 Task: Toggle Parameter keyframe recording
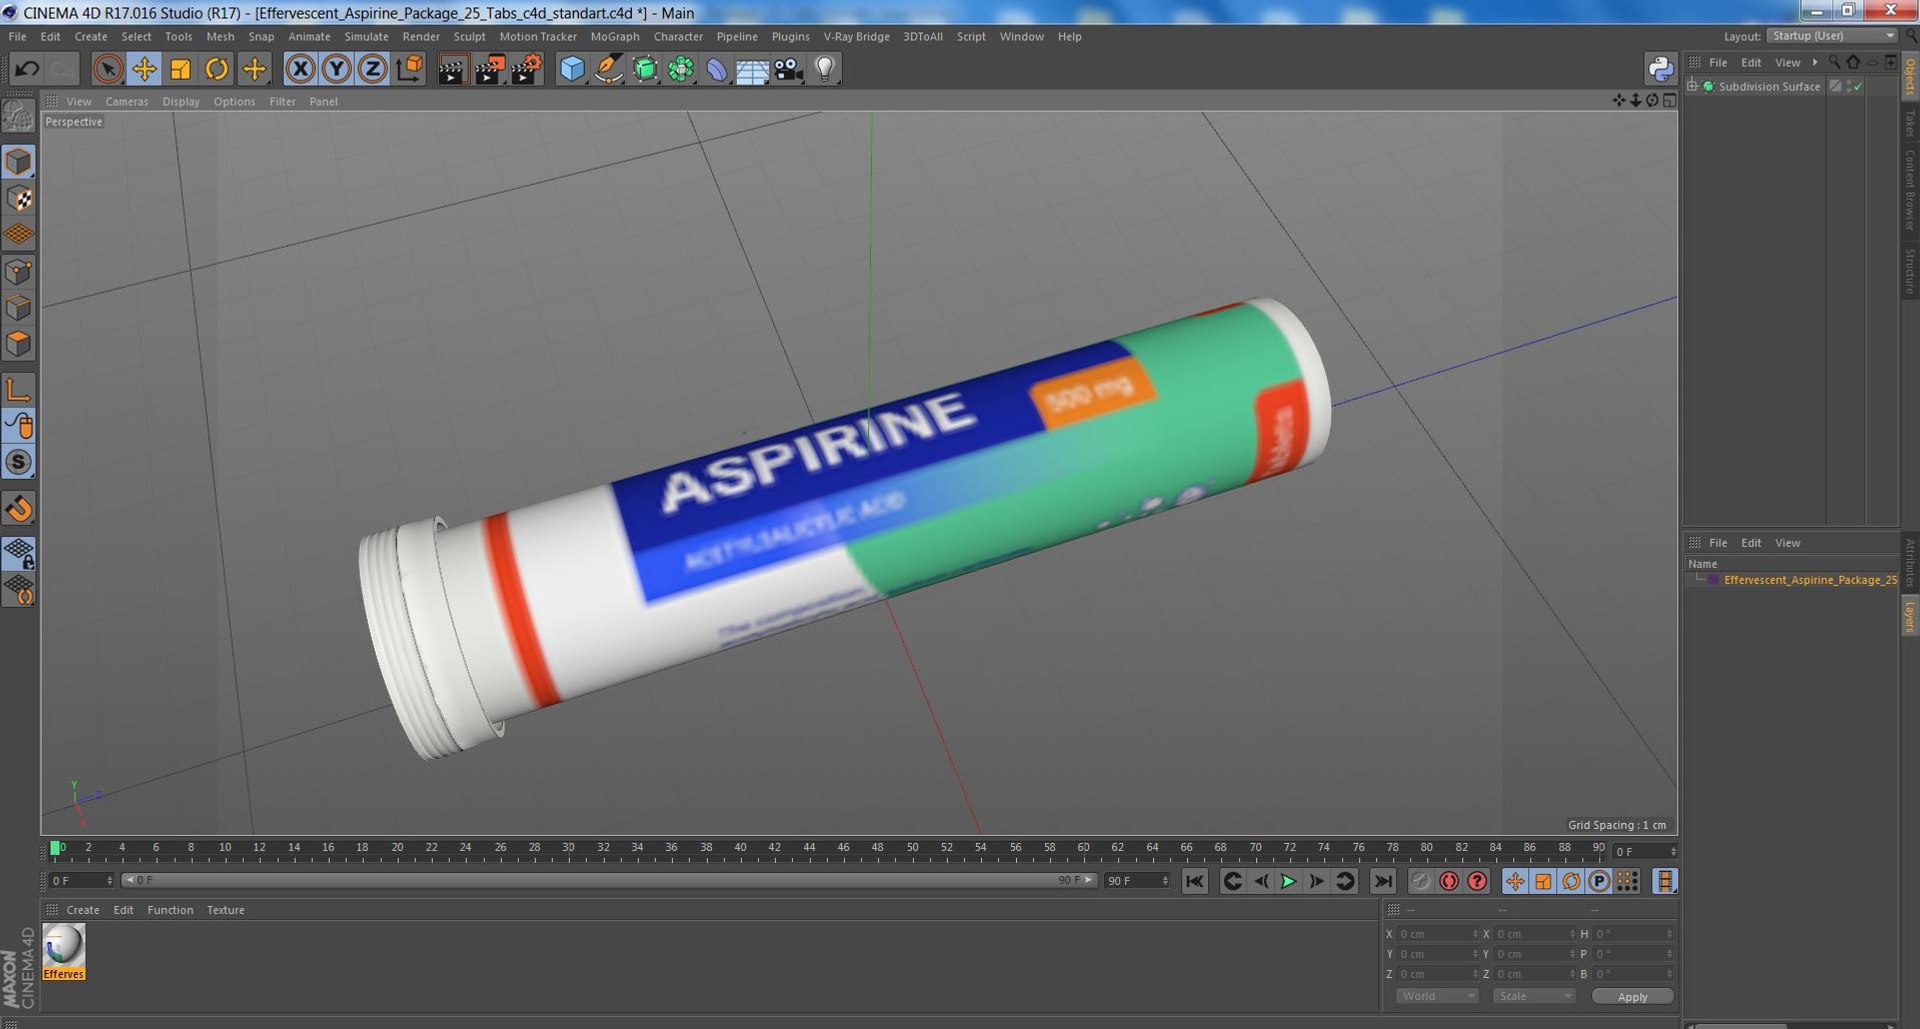tap(1599, 881)
